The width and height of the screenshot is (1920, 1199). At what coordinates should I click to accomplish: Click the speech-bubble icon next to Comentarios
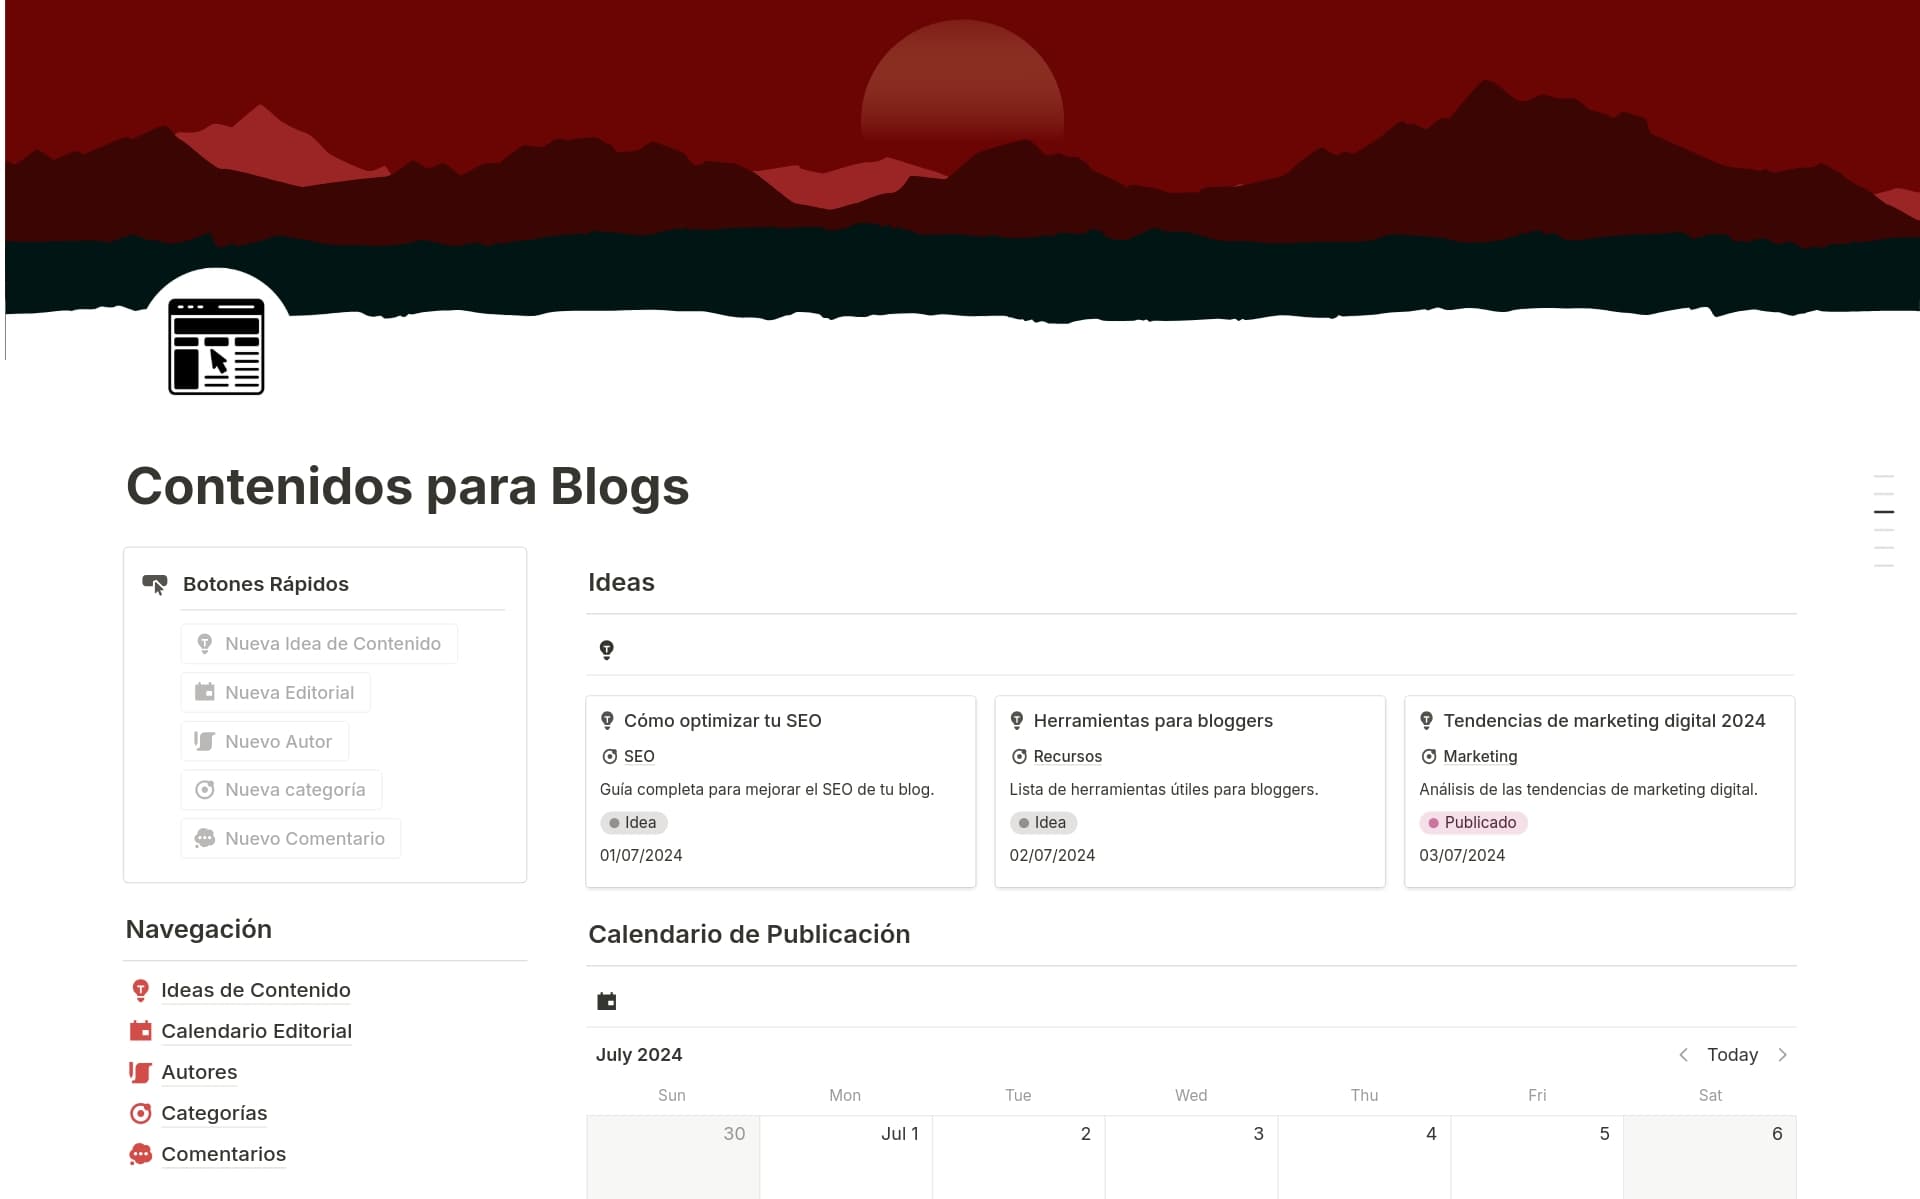[x=140, y=1154]
